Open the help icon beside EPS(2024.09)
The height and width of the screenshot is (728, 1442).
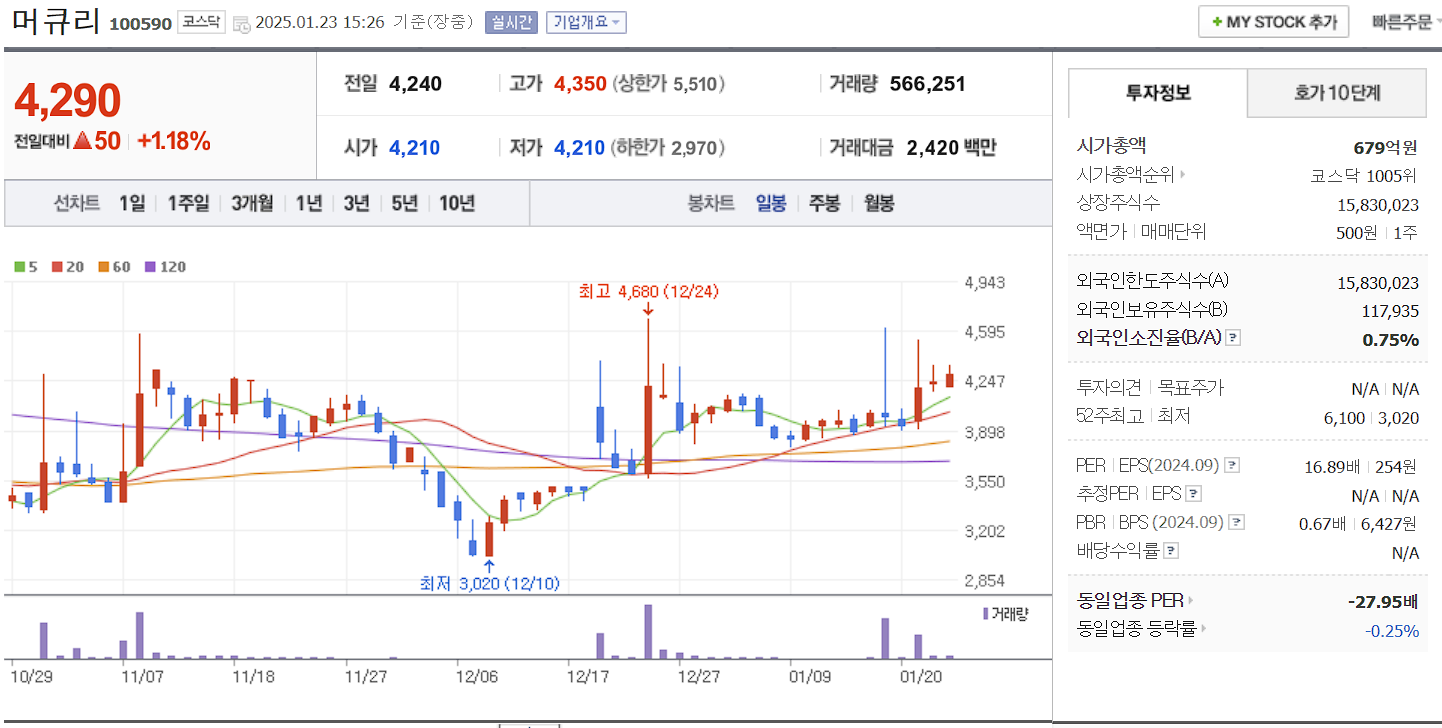(x=1231, y=465)
